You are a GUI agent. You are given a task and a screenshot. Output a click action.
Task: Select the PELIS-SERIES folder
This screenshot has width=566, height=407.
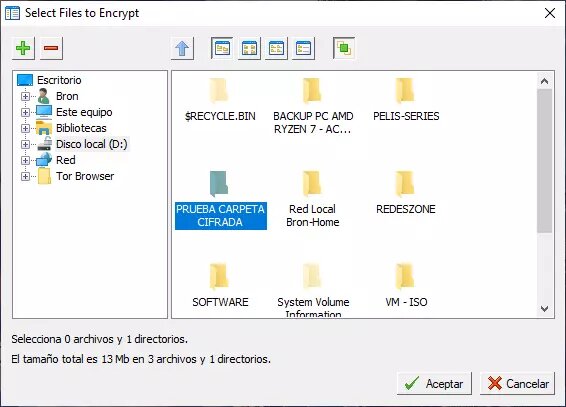[x=406, y=101]
